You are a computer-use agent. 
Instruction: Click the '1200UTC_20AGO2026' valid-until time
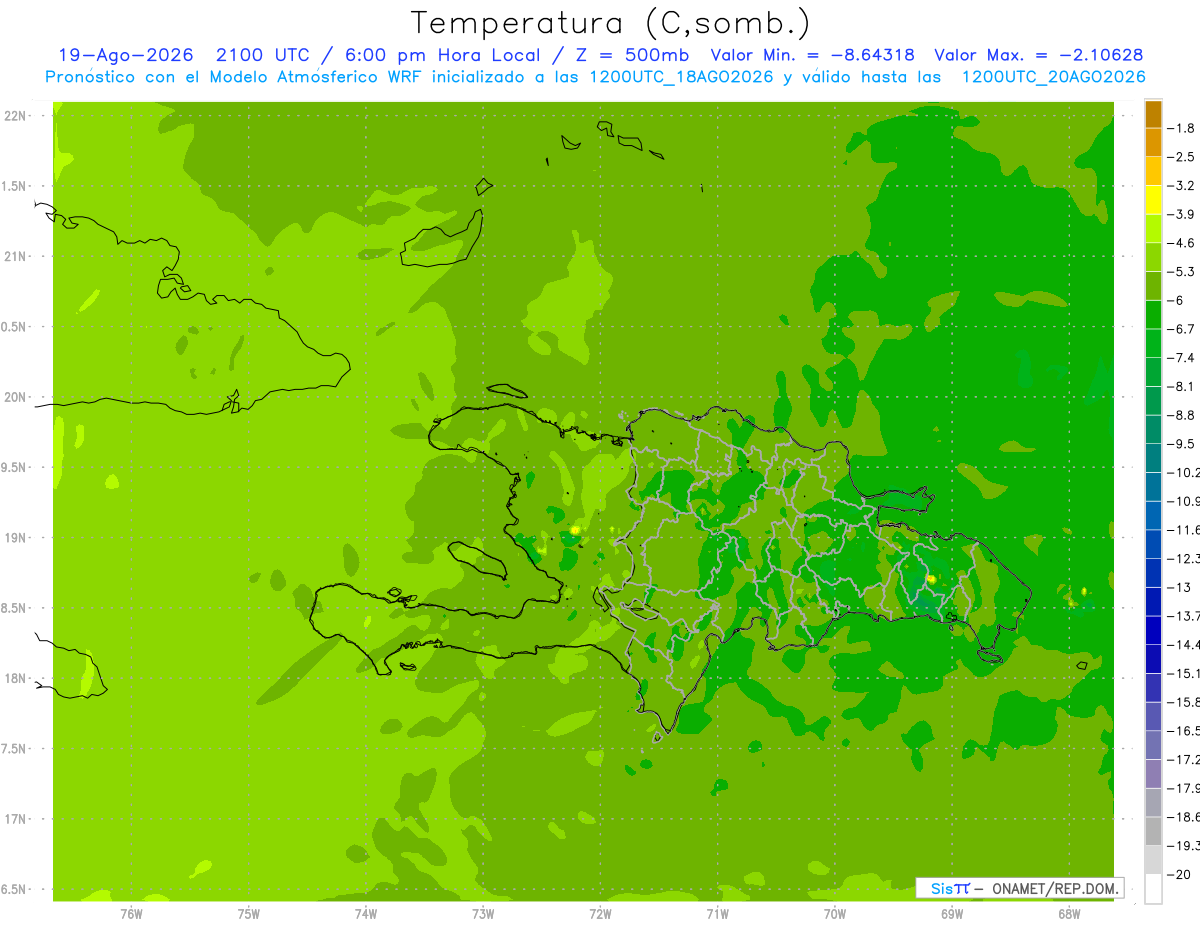point(1053,77)
